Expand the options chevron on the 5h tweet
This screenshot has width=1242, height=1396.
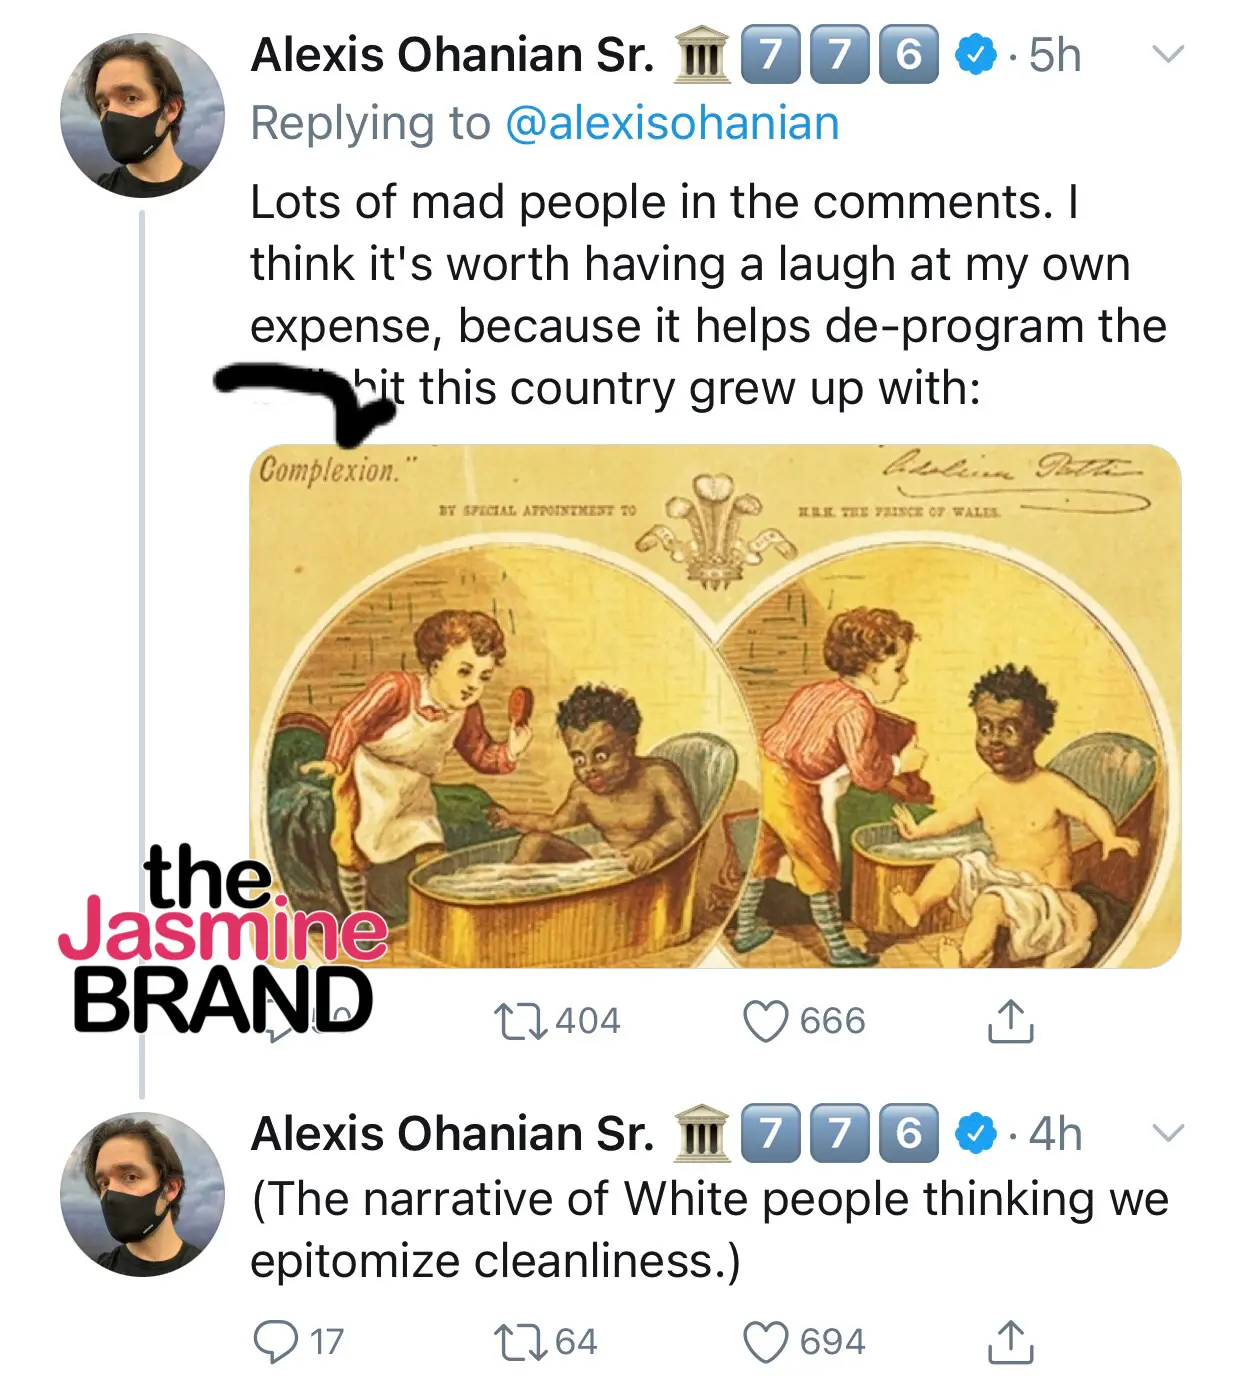pos(1167,53)
